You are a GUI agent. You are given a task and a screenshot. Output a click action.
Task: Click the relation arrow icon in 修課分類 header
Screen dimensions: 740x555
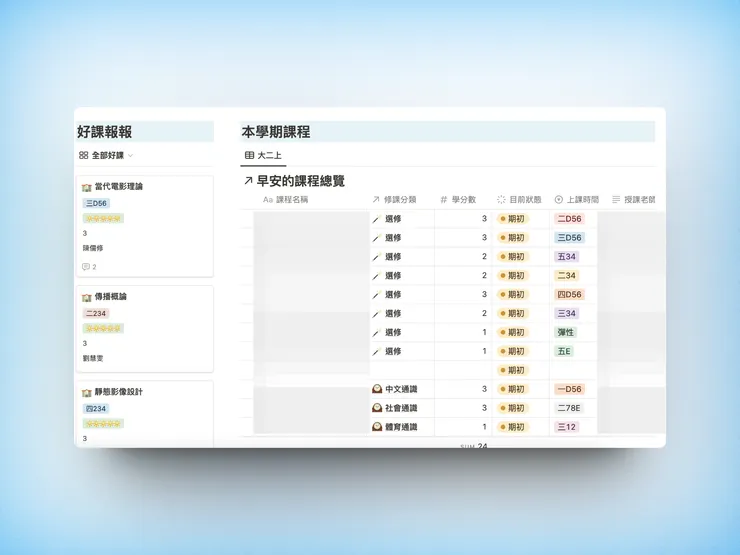tap(376, 200)
